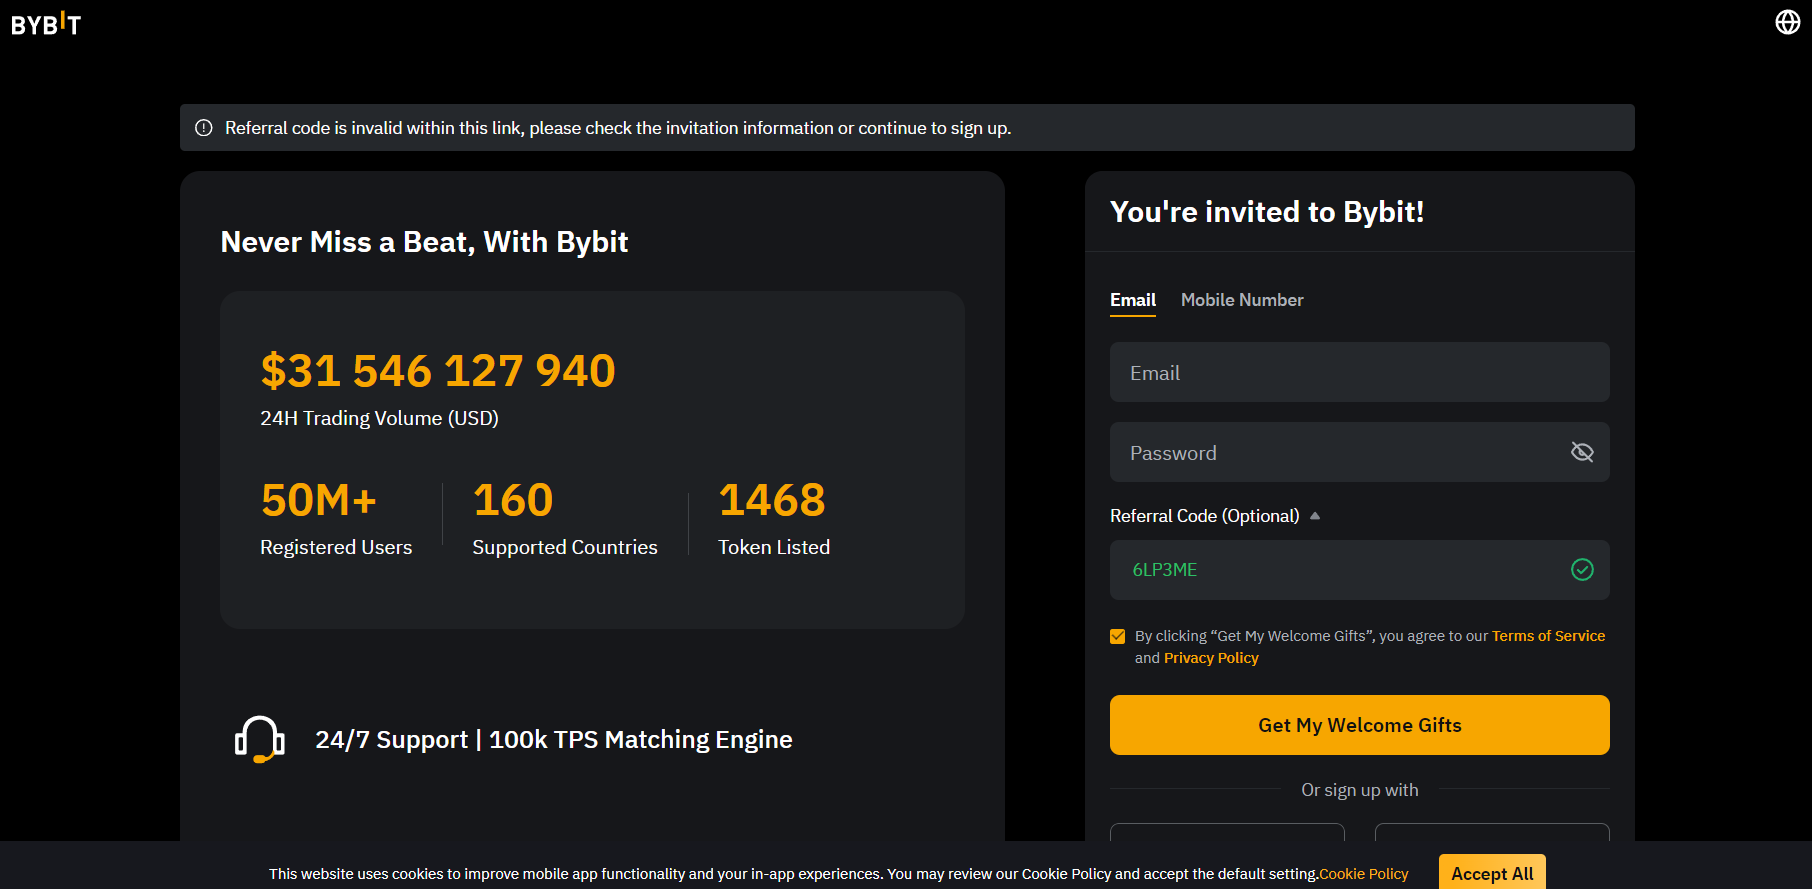Click 'You're invited to Bybit!' heading
The image size is (1812, 889).
pos(1267,212)
